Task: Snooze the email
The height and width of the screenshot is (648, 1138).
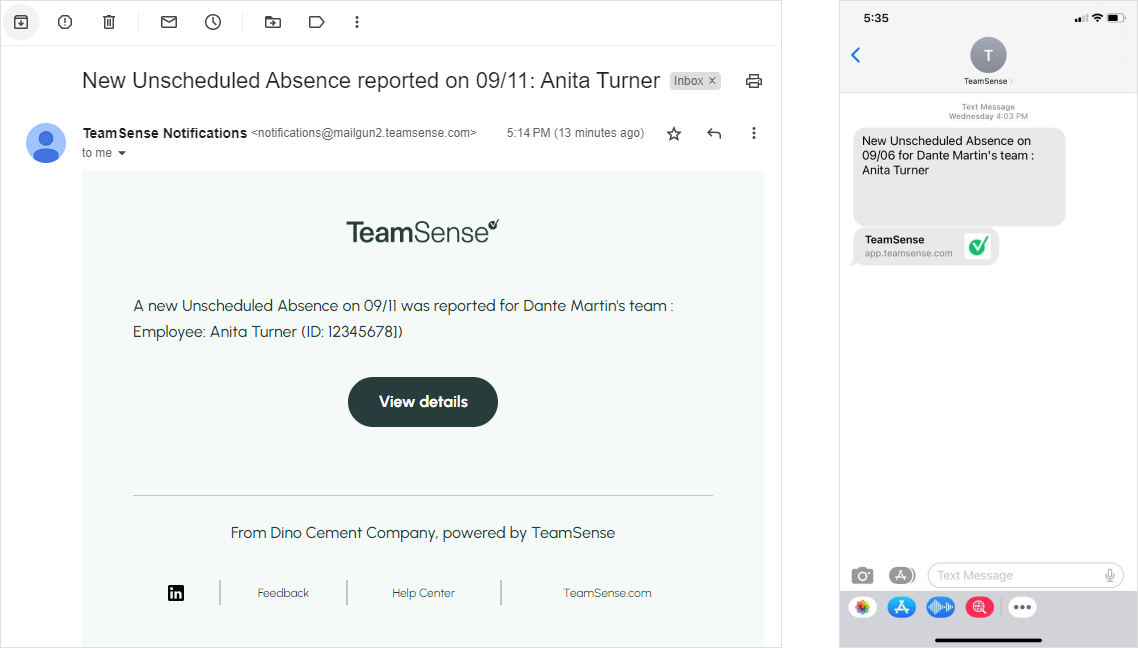Action: [x=213, y=21]
